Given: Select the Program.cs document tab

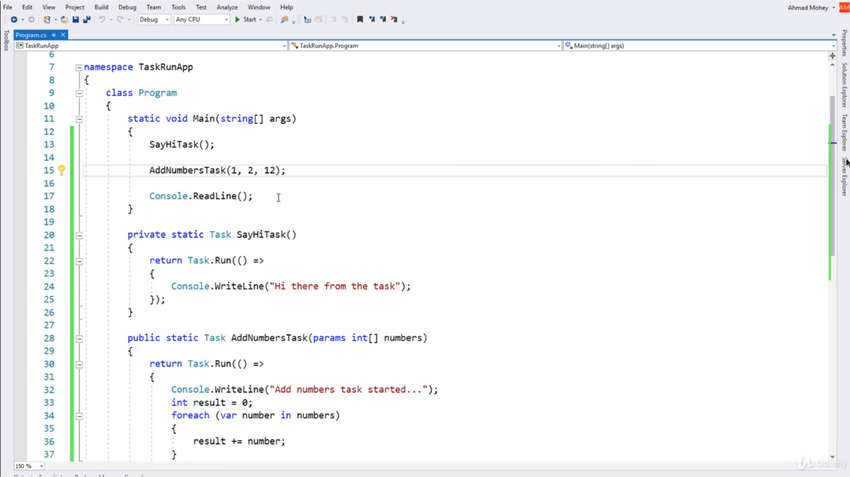Looking at the screenshot, I should [31, 35].
